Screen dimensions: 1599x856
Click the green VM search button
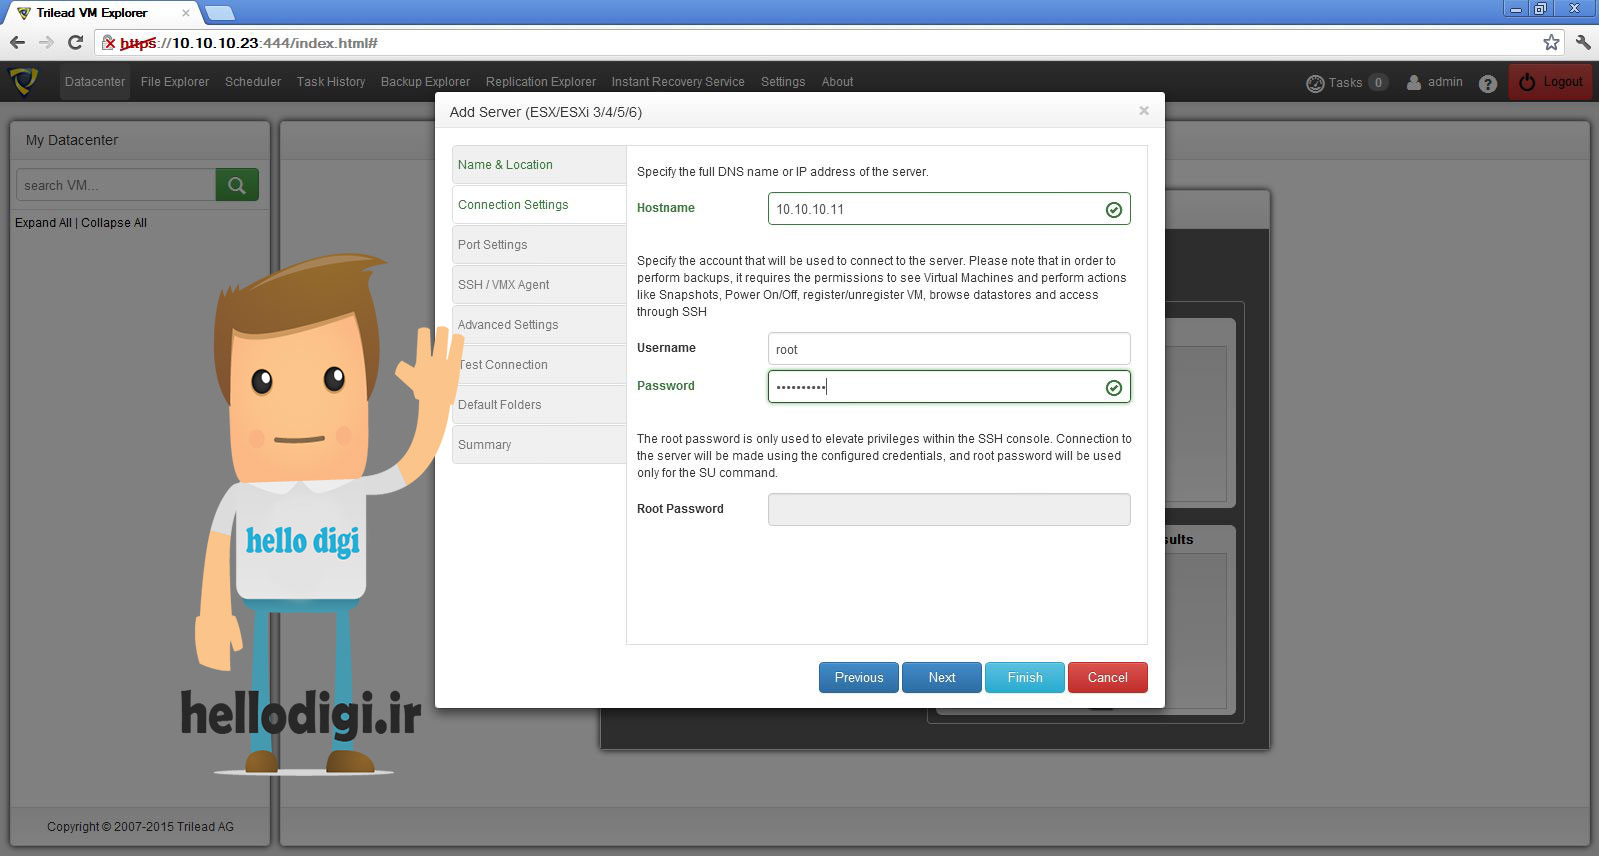(237, 185)
